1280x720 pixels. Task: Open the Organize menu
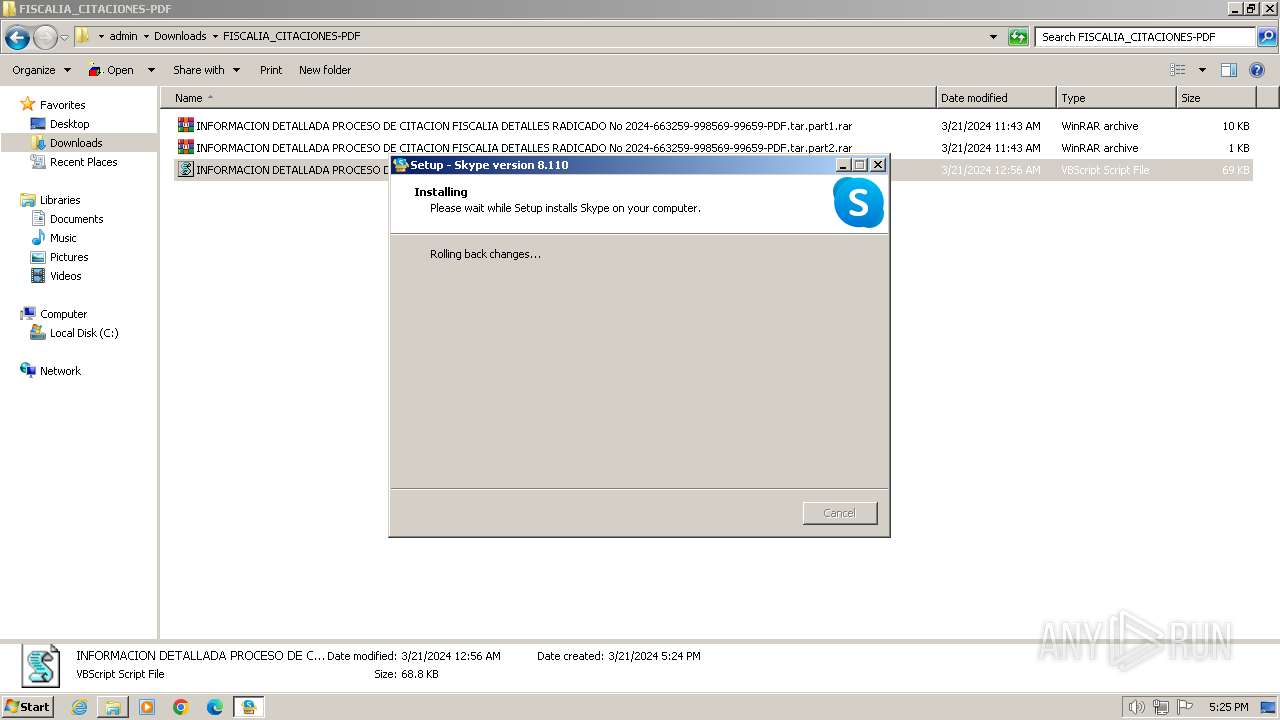click(41, 70)
